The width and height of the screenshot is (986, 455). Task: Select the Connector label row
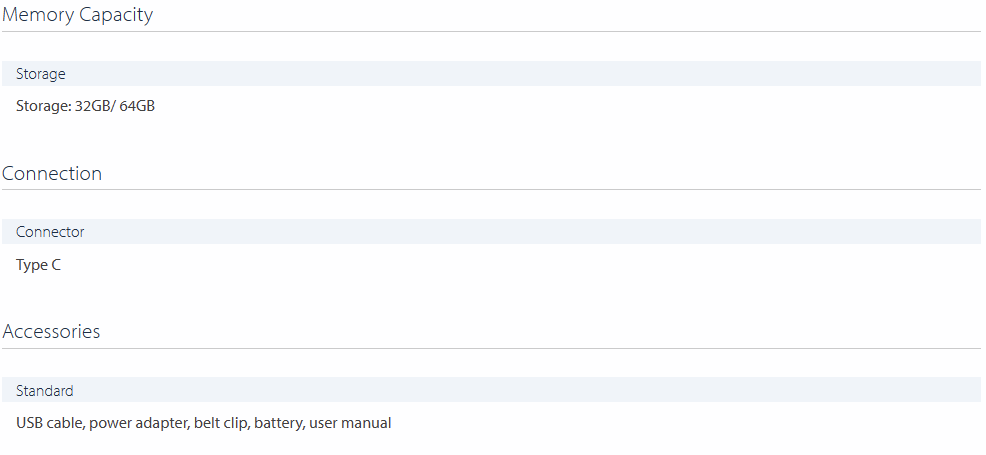(491, 231)
